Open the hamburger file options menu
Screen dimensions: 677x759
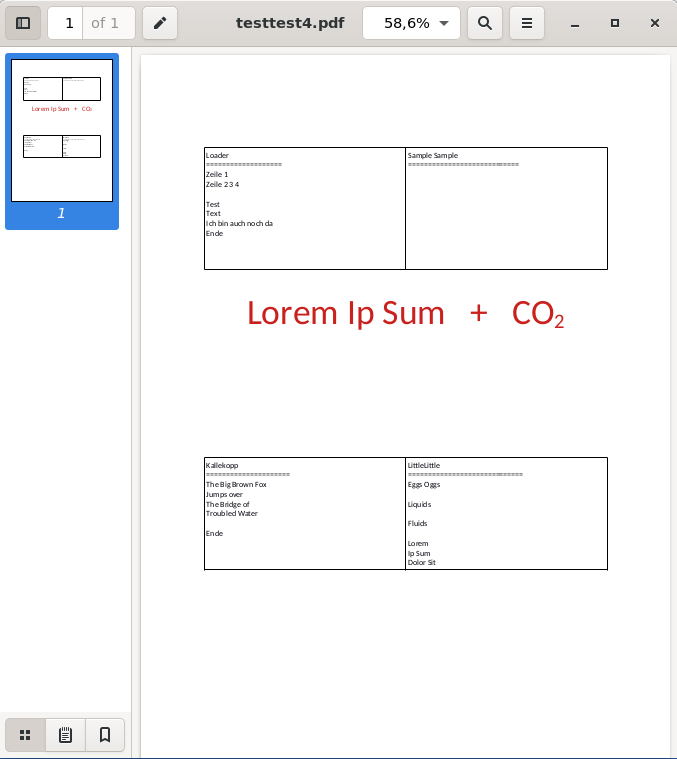(x=527, y=23)
